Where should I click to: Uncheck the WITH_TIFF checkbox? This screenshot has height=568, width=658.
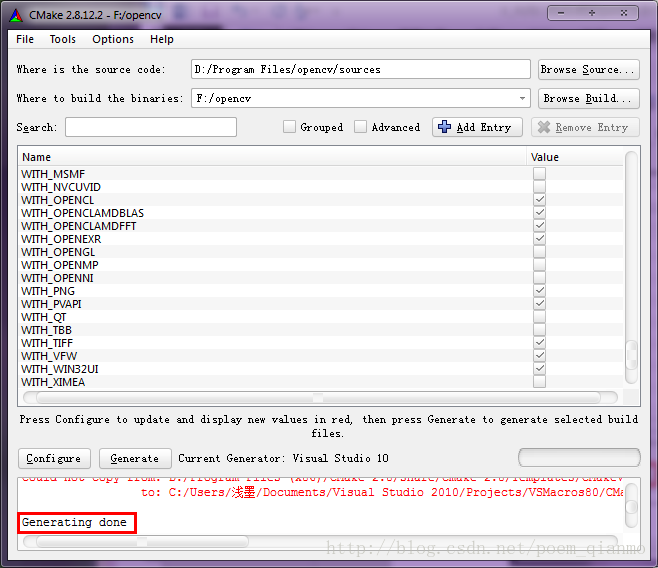[539, 342]
